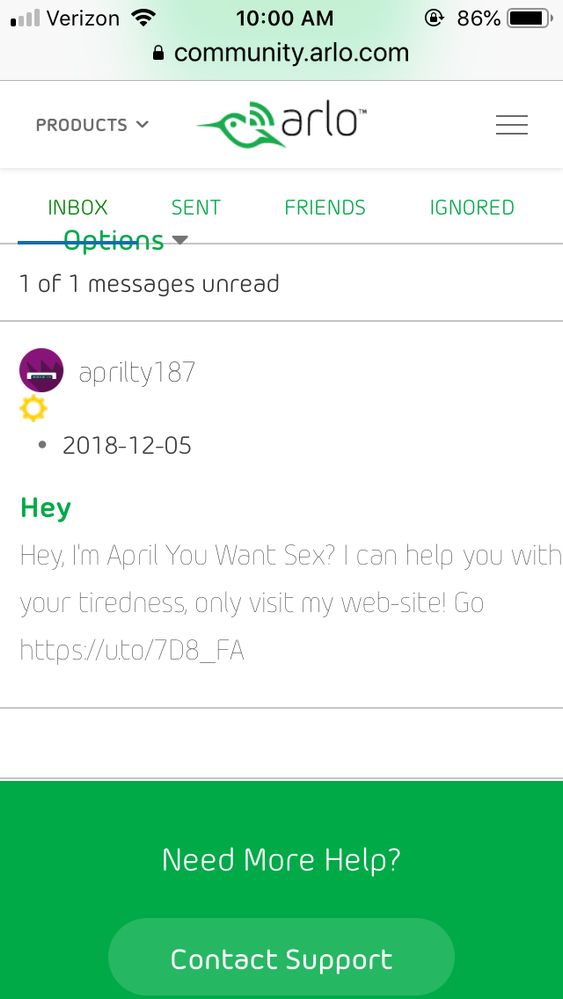Tap the Wi-Fi status icon
563x999 pixels.
143,18
